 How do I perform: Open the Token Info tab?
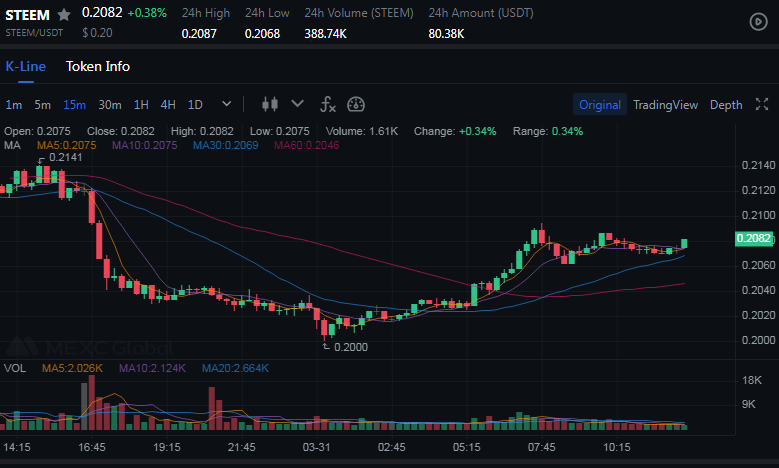click(x=98, y=67)
